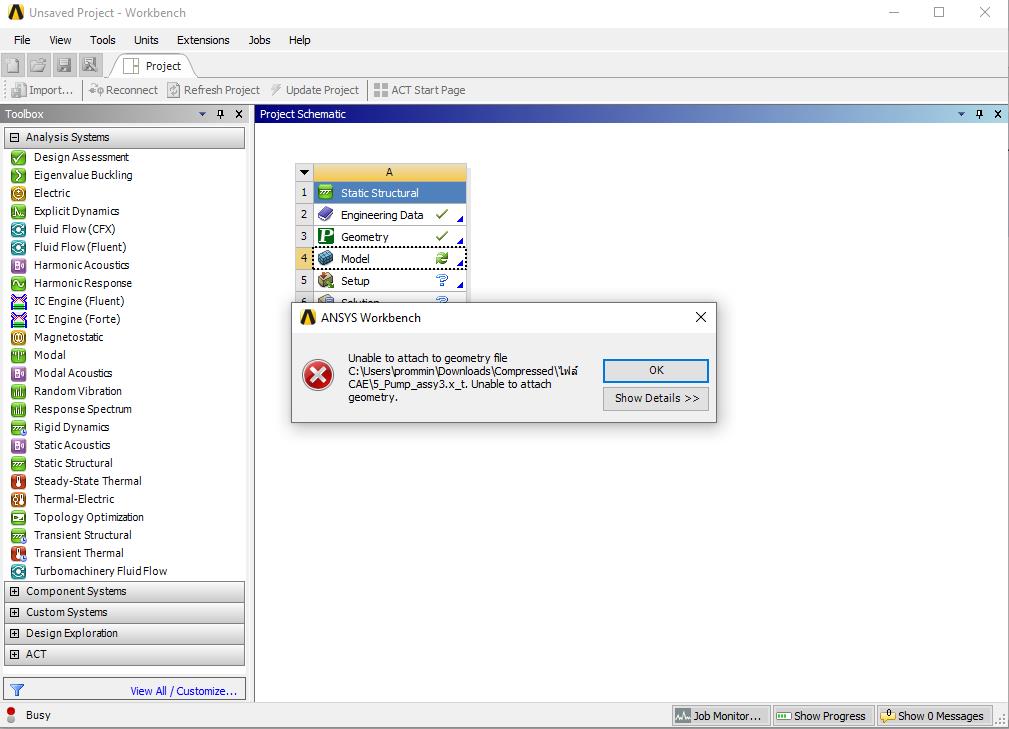Click the Topology Optimization icon
This screenshot has width=1009, height=729.
tap(19, 517)
